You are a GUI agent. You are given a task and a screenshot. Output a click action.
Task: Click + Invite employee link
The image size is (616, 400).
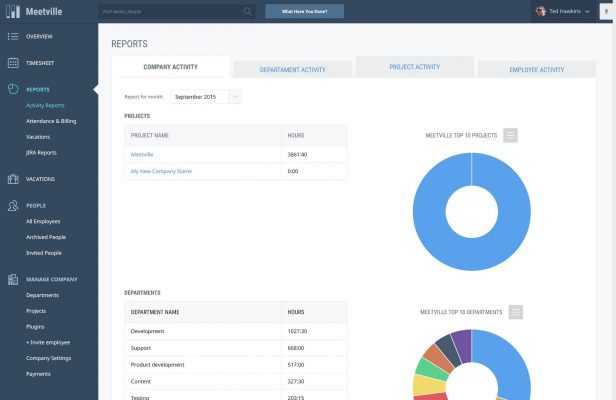tap(48, 342)
